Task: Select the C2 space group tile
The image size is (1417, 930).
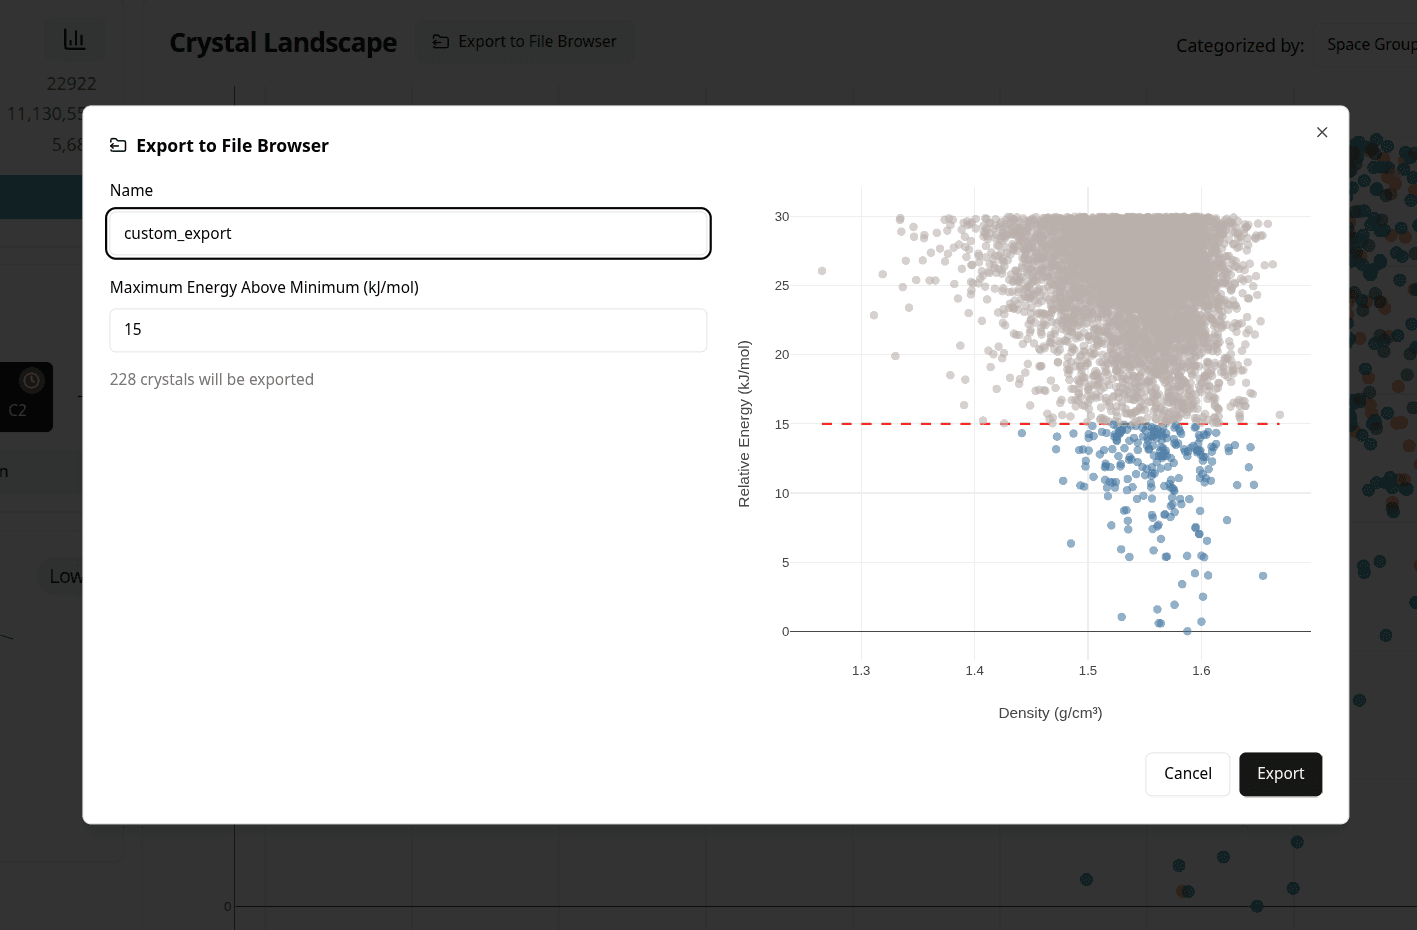Action: (26, 397)
